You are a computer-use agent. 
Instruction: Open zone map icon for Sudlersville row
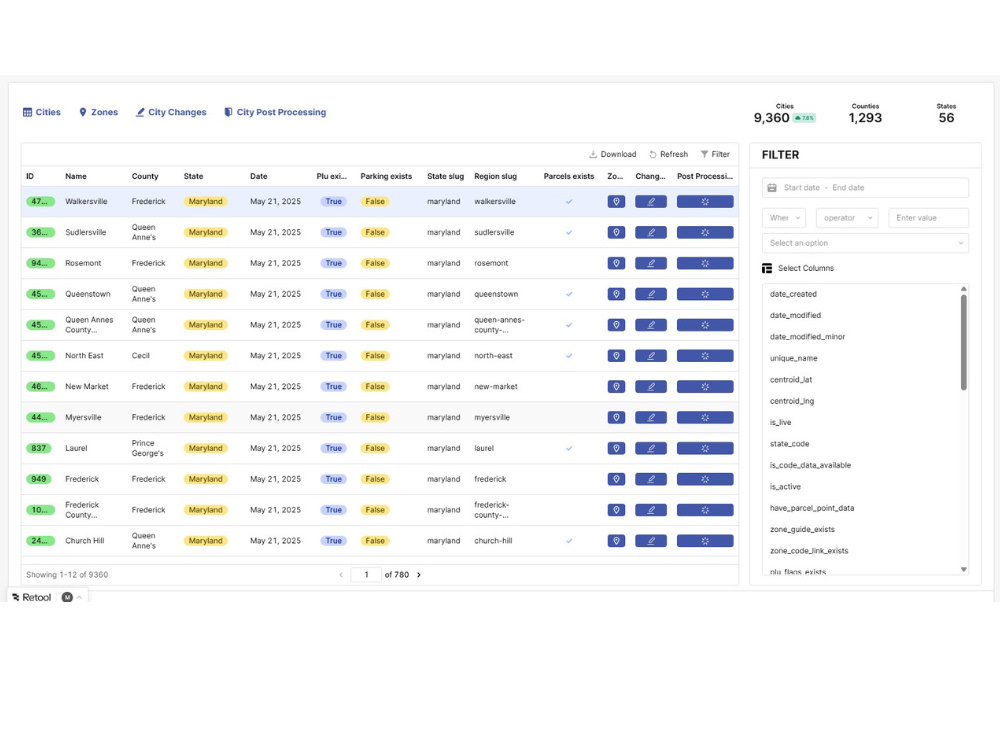click(x=616, y=232)
